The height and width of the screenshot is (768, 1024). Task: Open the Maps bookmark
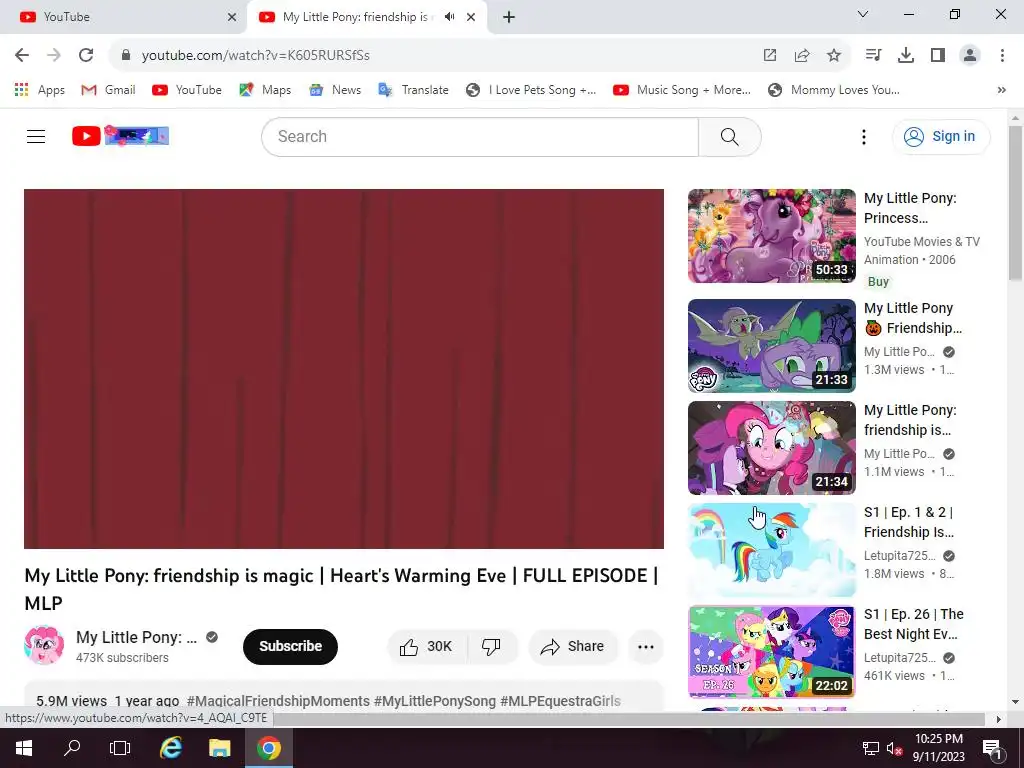[265, 90]
